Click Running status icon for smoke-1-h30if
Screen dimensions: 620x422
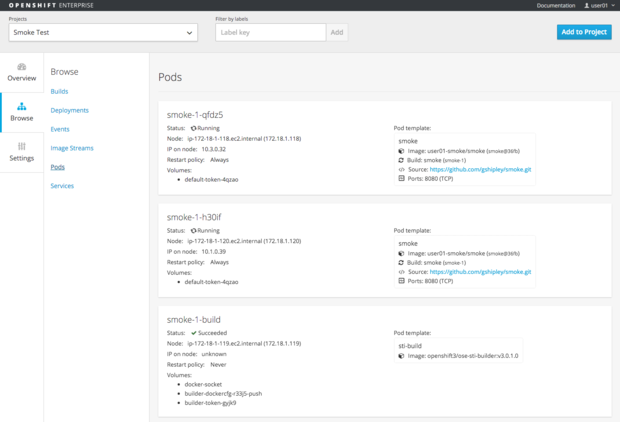(194, 231)
